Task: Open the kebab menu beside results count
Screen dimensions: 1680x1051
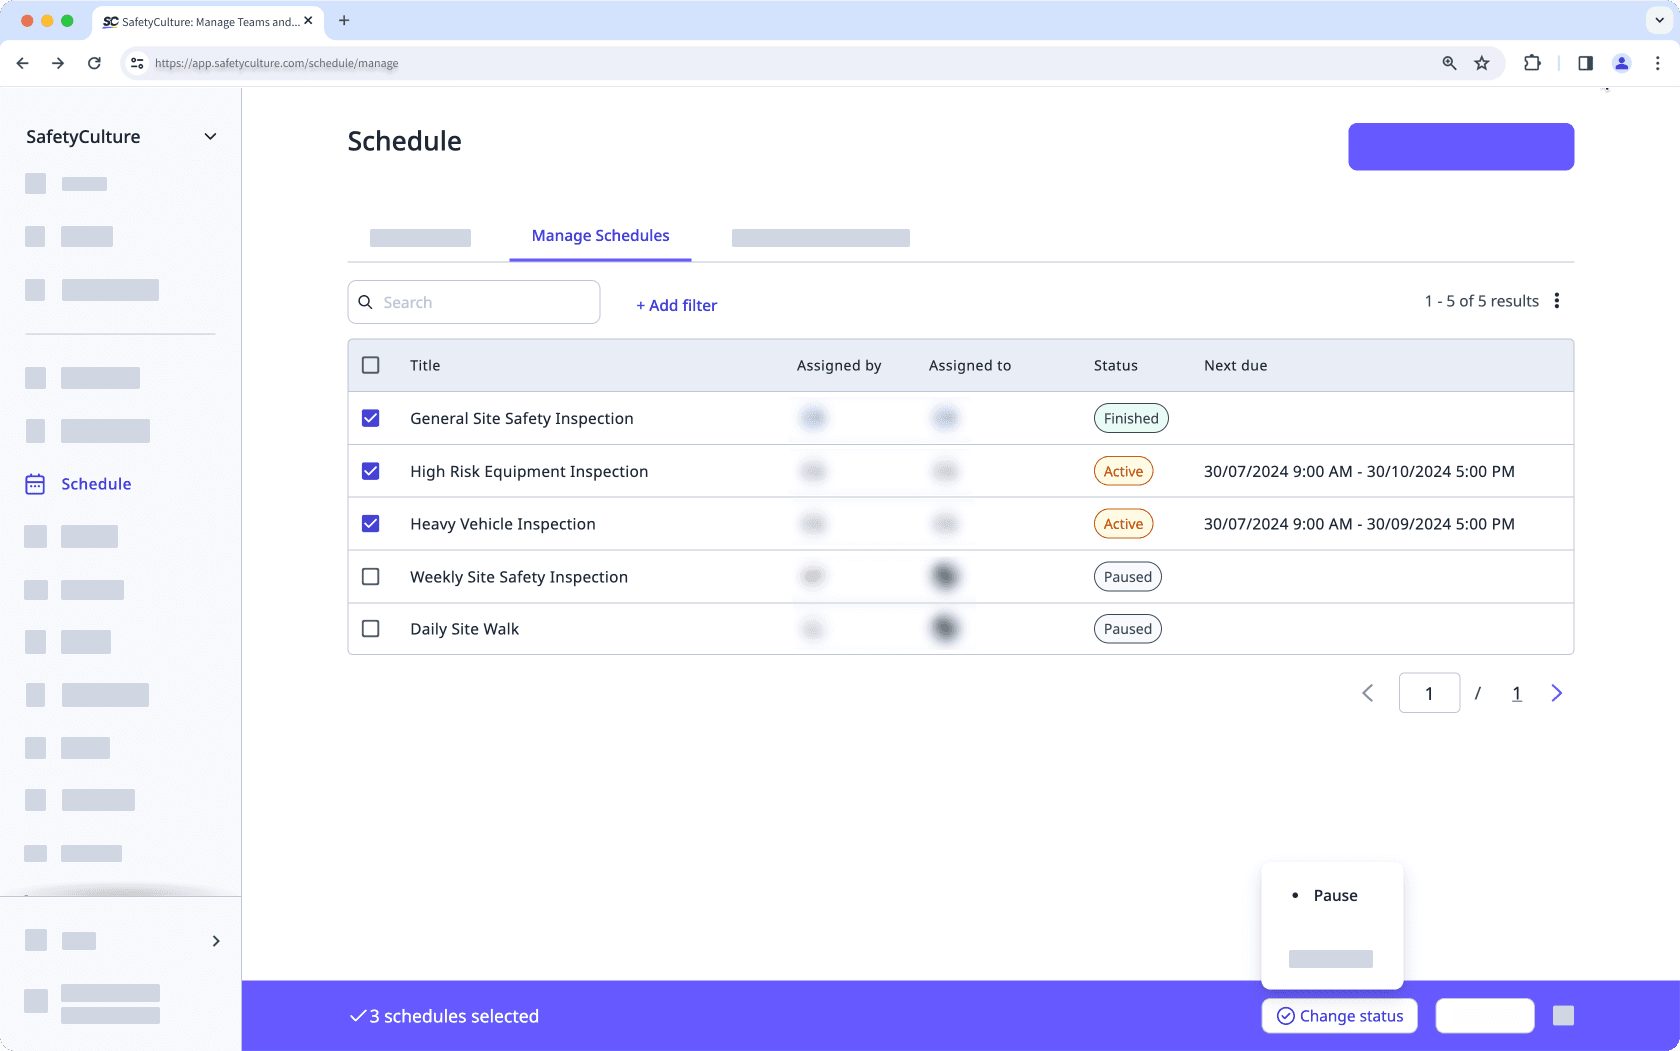Action: click(x=1557, y=300)
